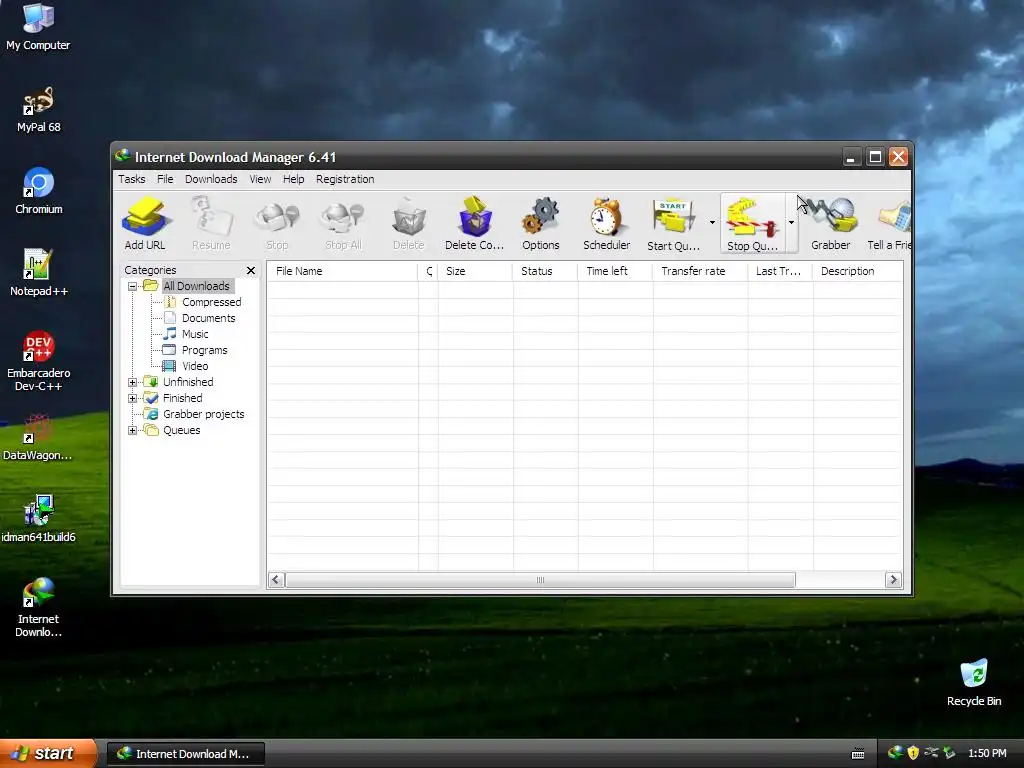Open the Stop Queue dropdown arrow

tap(791, 223)
